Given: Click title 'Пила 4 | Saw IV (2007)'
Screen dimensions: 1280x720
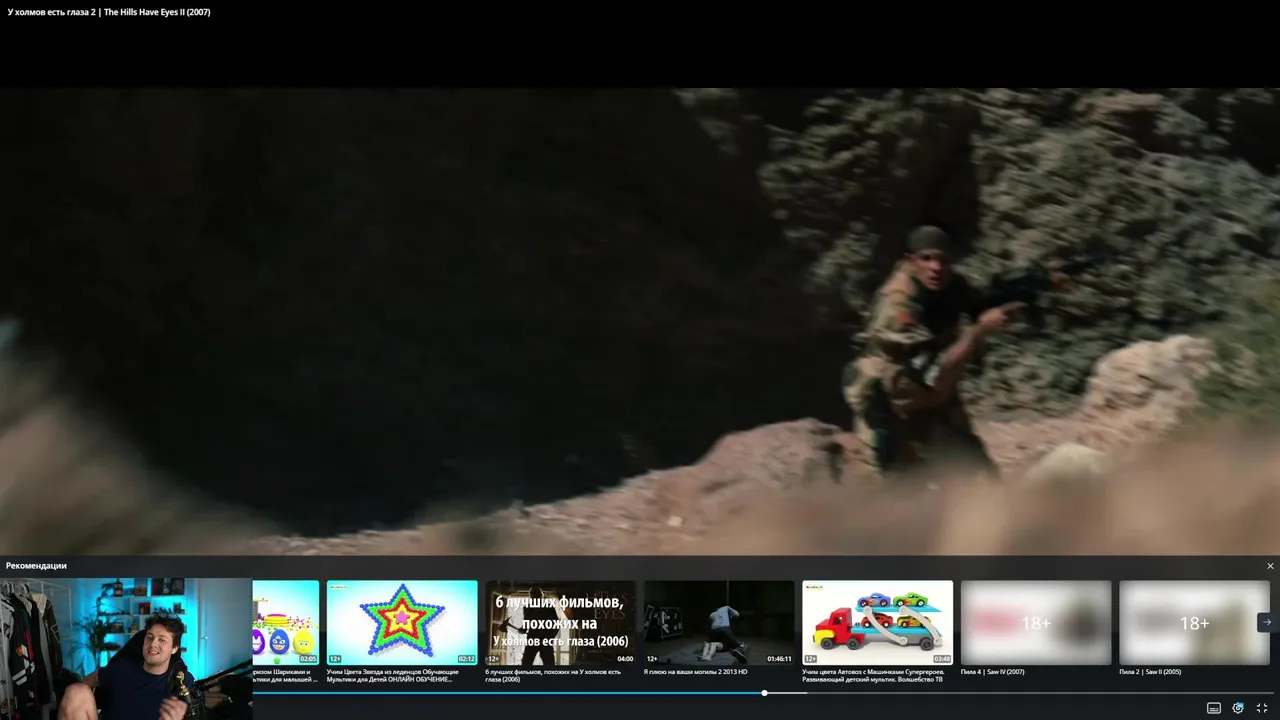Looking at the screenshot, I should point(993,672).
